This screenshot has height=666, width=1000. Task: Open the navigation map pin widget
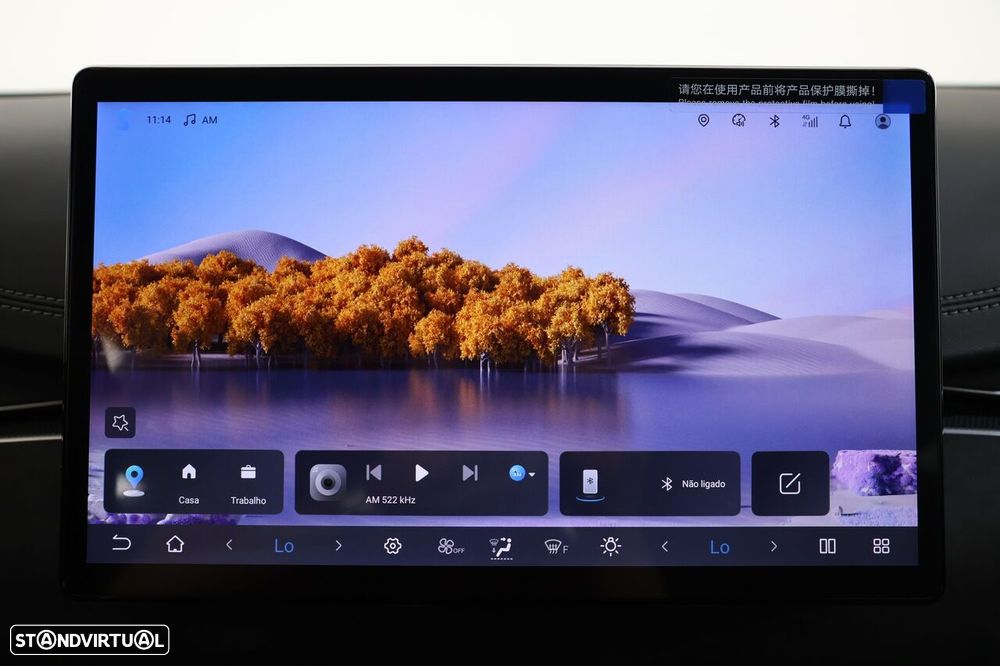[134, 481]
